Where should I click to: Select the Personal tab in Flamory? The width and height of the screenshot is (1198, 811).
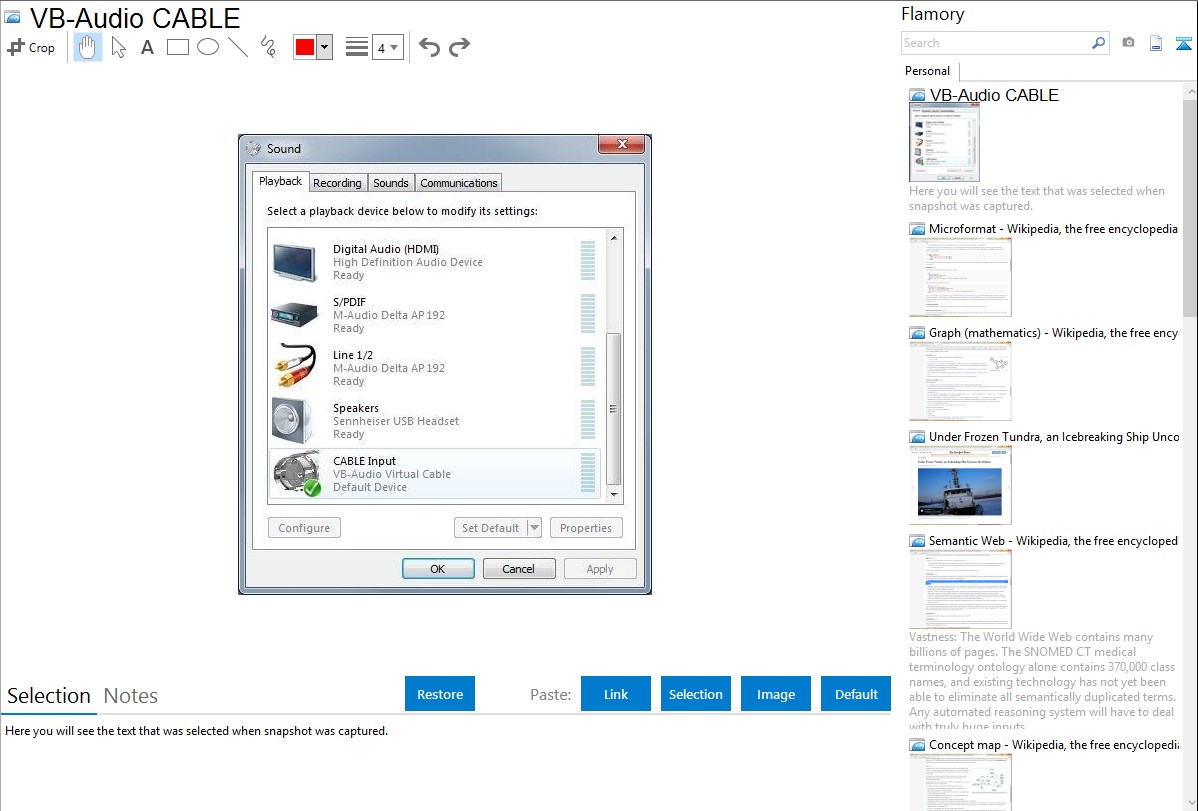click(928, 71)
